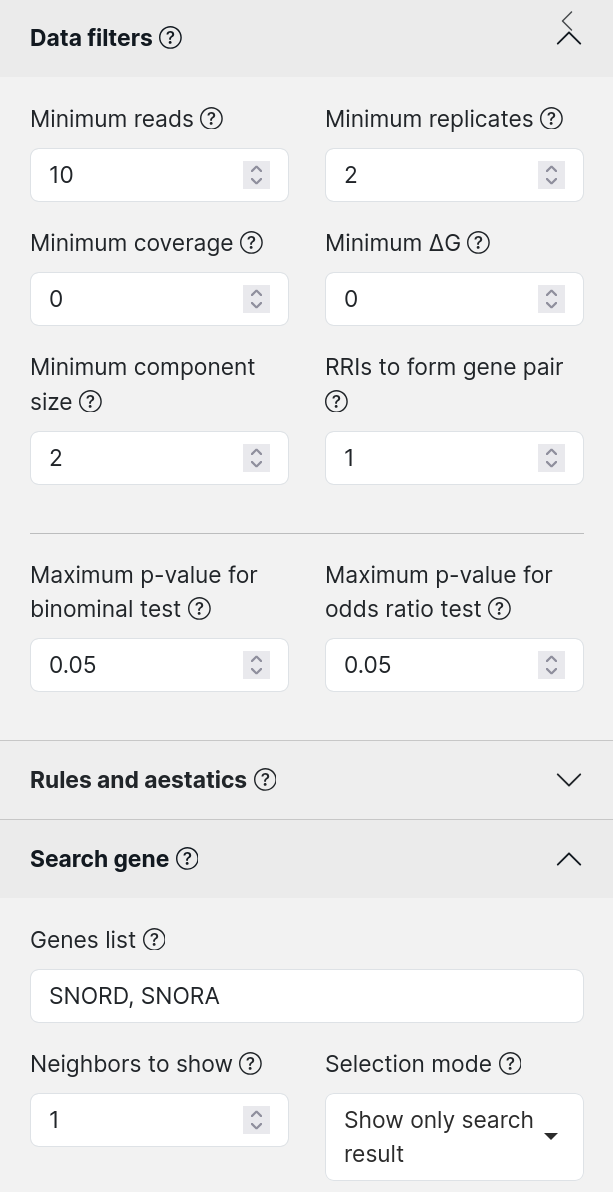Click the Neighbors to show help icon
613x1192 pixels.
(251, 1064)
